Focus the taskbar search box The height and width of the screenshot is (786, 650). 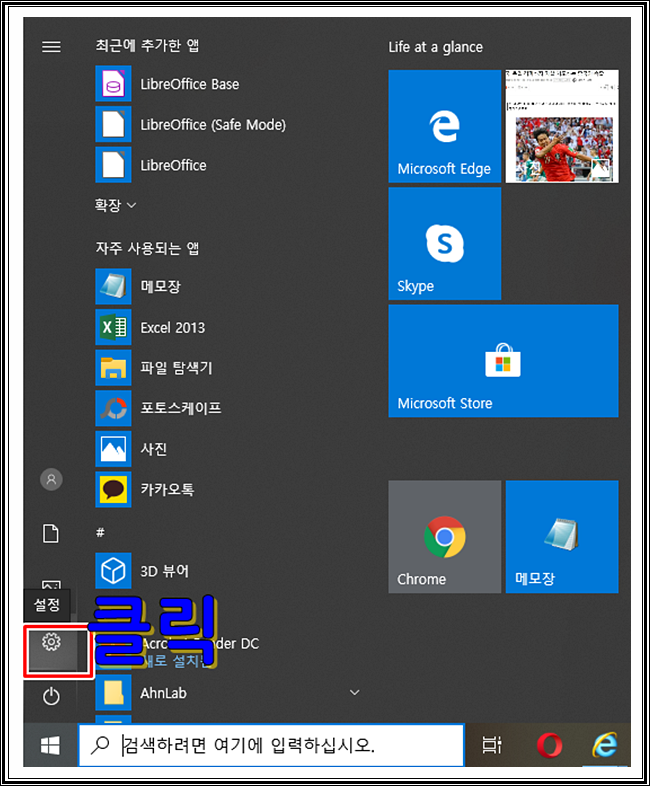point(272,745)
